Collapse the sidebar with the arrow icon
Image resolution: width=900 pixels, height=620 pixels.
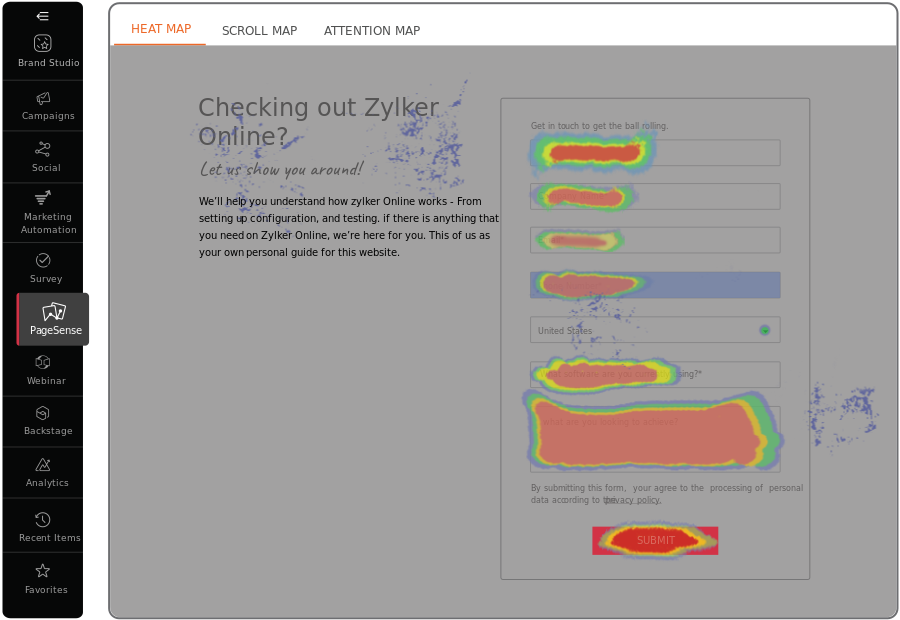pos(42,16)
